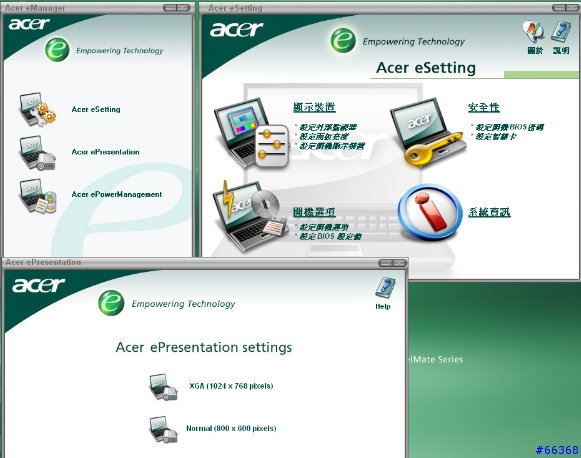
Task: Click the display device laptop-with-sliders icon
Action: [252, 133]
